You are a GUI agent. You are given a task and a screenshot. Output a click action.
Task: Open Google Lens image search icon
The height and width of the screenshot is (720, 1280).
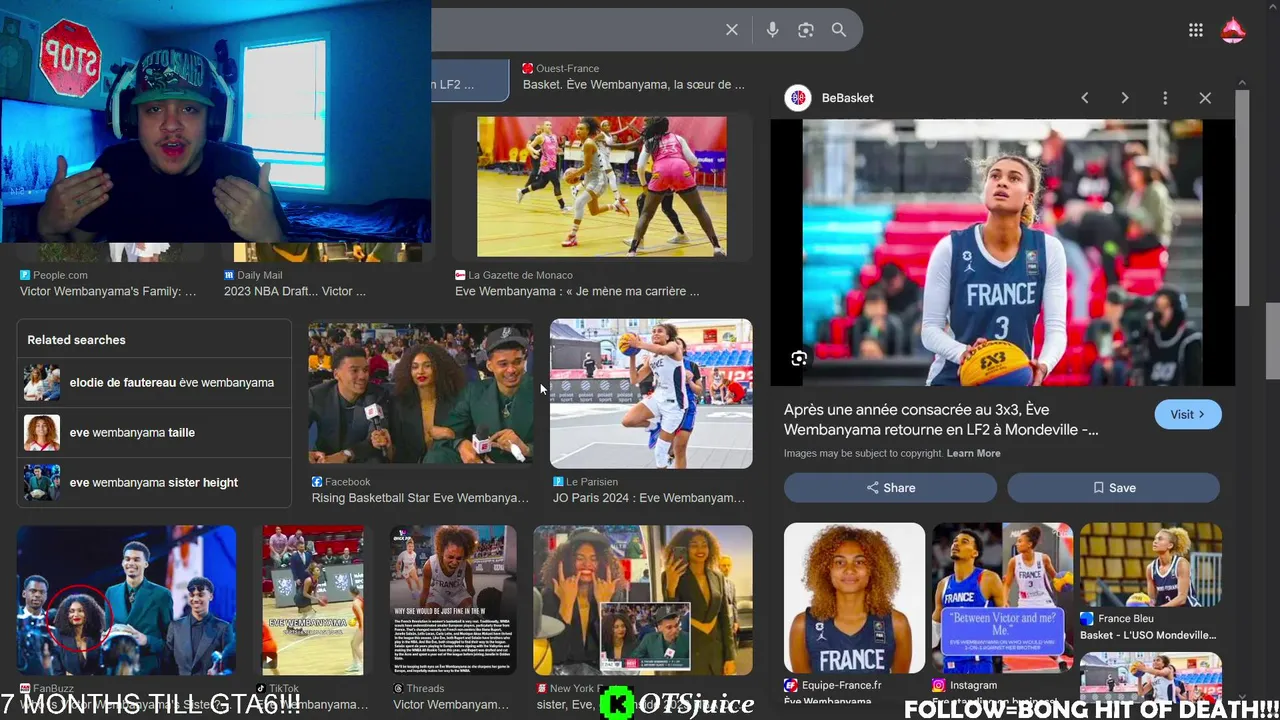(x=806, y=30)
